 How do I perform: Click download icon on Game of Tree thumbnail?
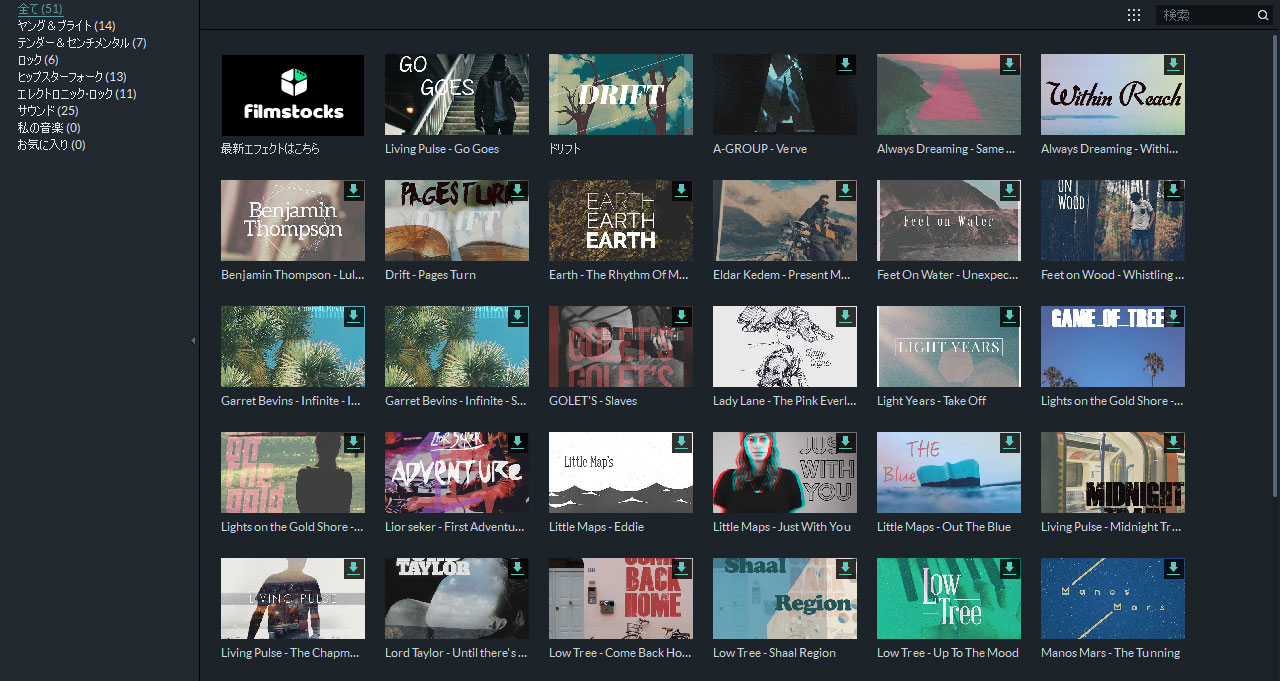click(x=1174, y=316)
